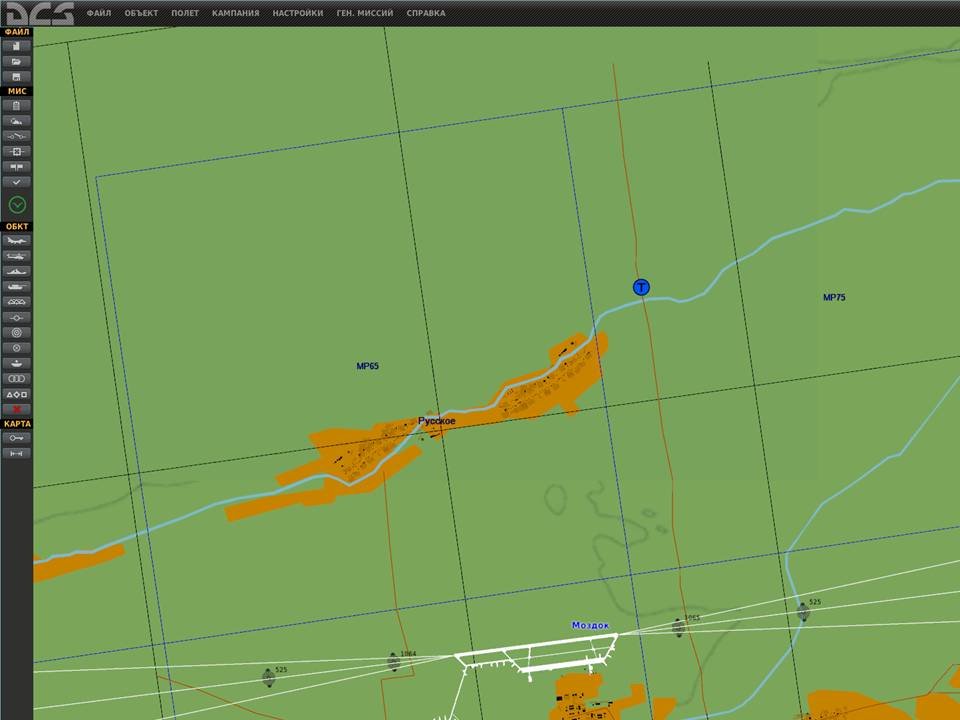This screenshot has height=720, width=960.
Task: Click the DCS logo
Action: [40, 13]
